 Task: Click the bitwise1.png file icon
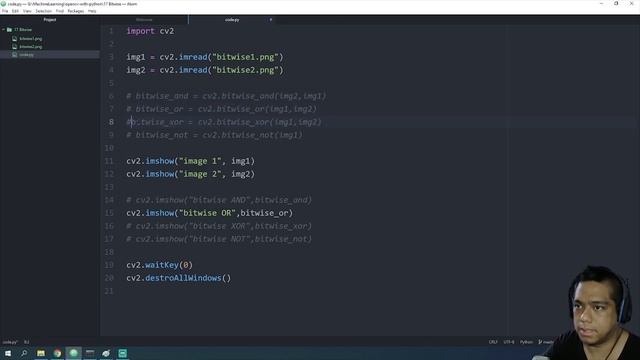point(15,38)
